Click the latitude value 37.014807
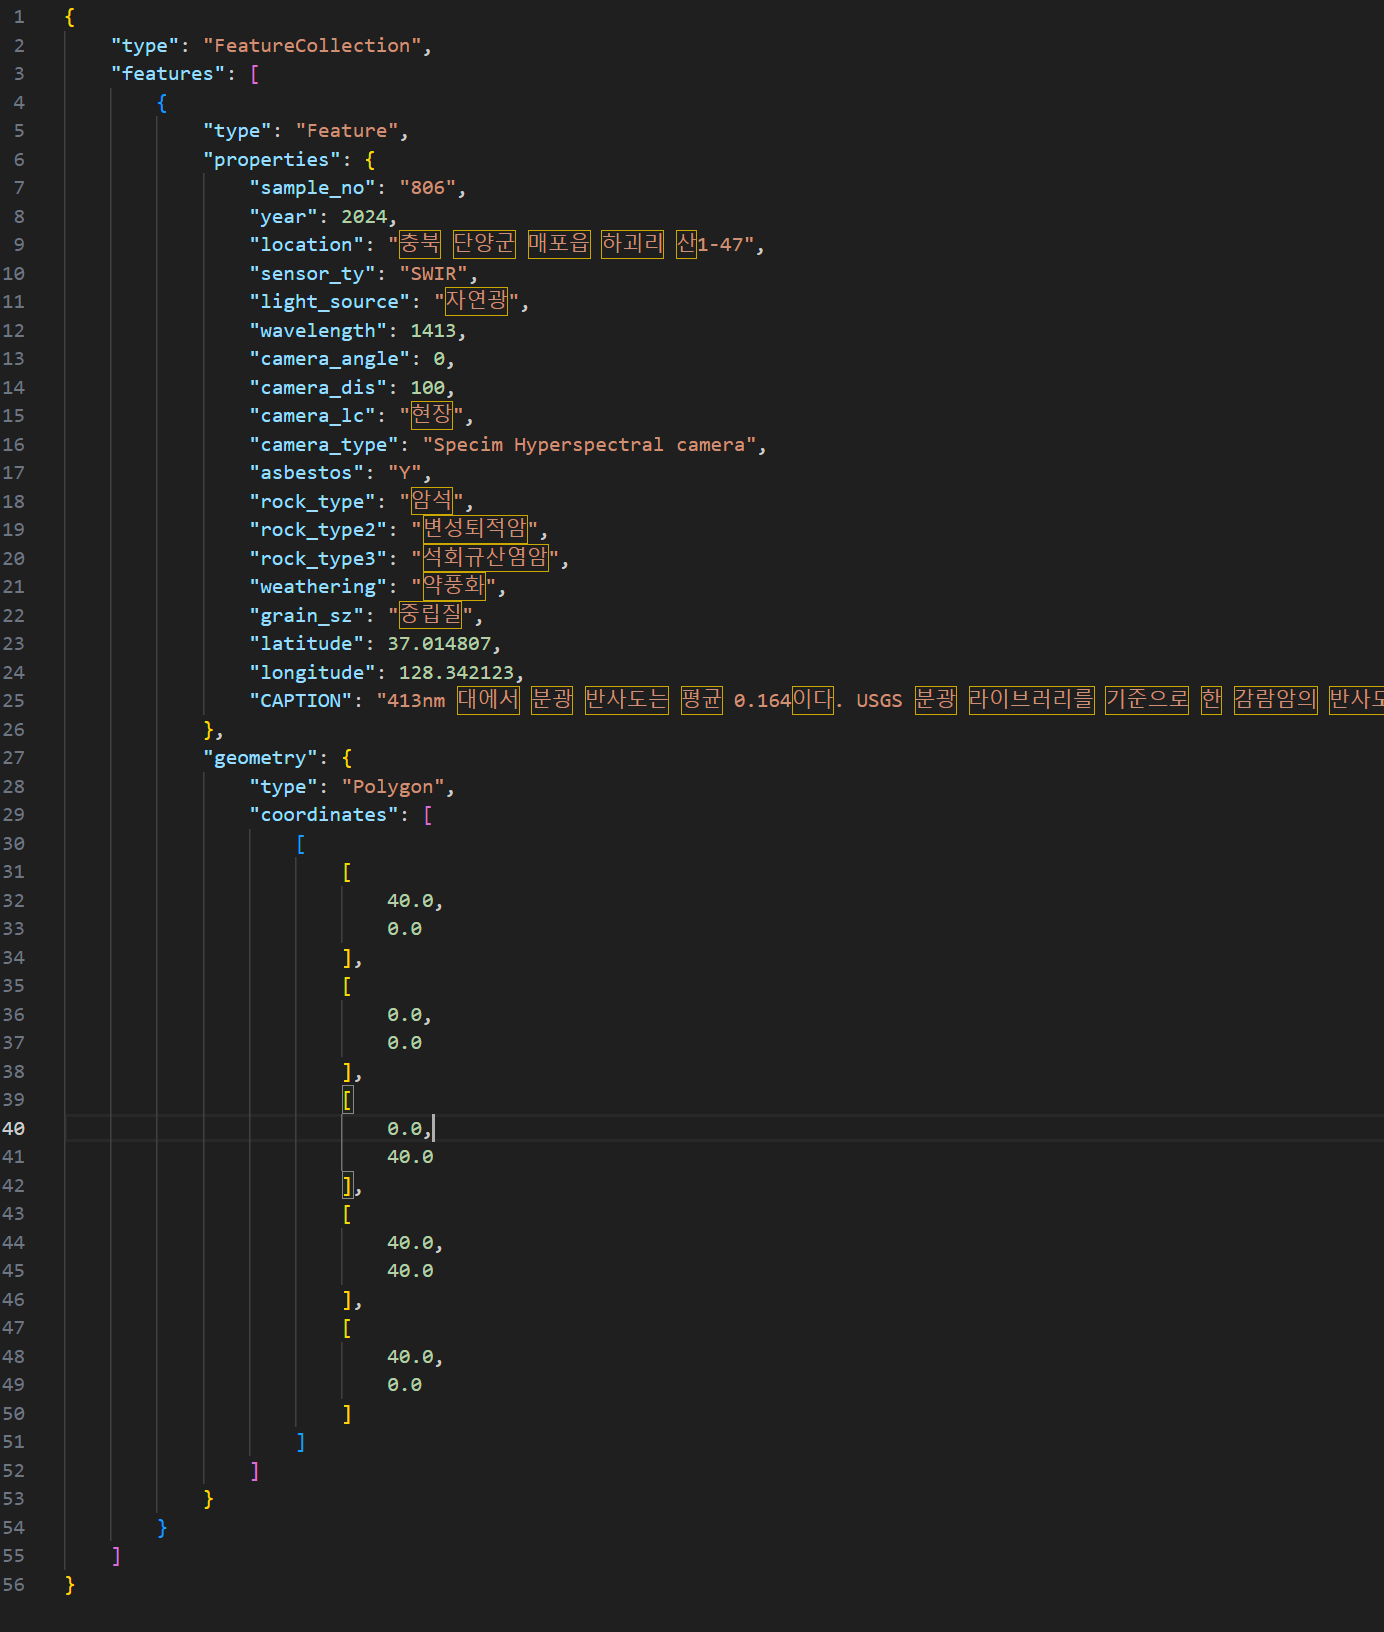This screenshot has height=1632, width=1384. tap(439, 643)
